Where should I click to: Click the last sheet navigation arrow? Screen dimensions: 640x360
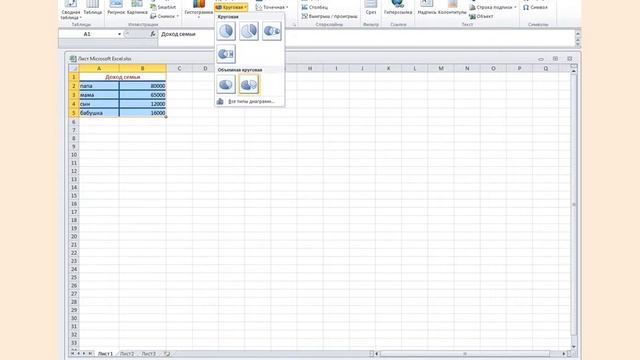(x=90, y=353)
